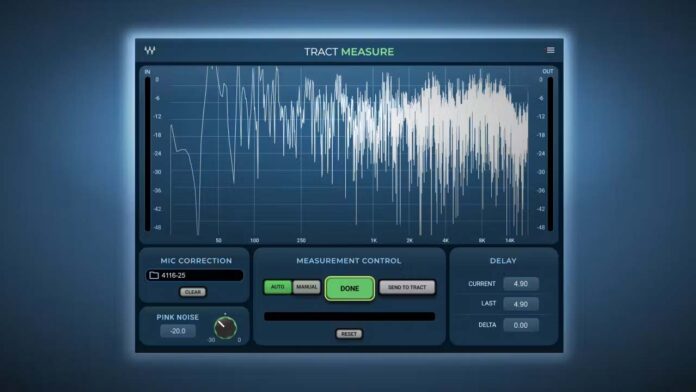
Task: Click RESET under measurement progress bar
Action: click(349, 334)
